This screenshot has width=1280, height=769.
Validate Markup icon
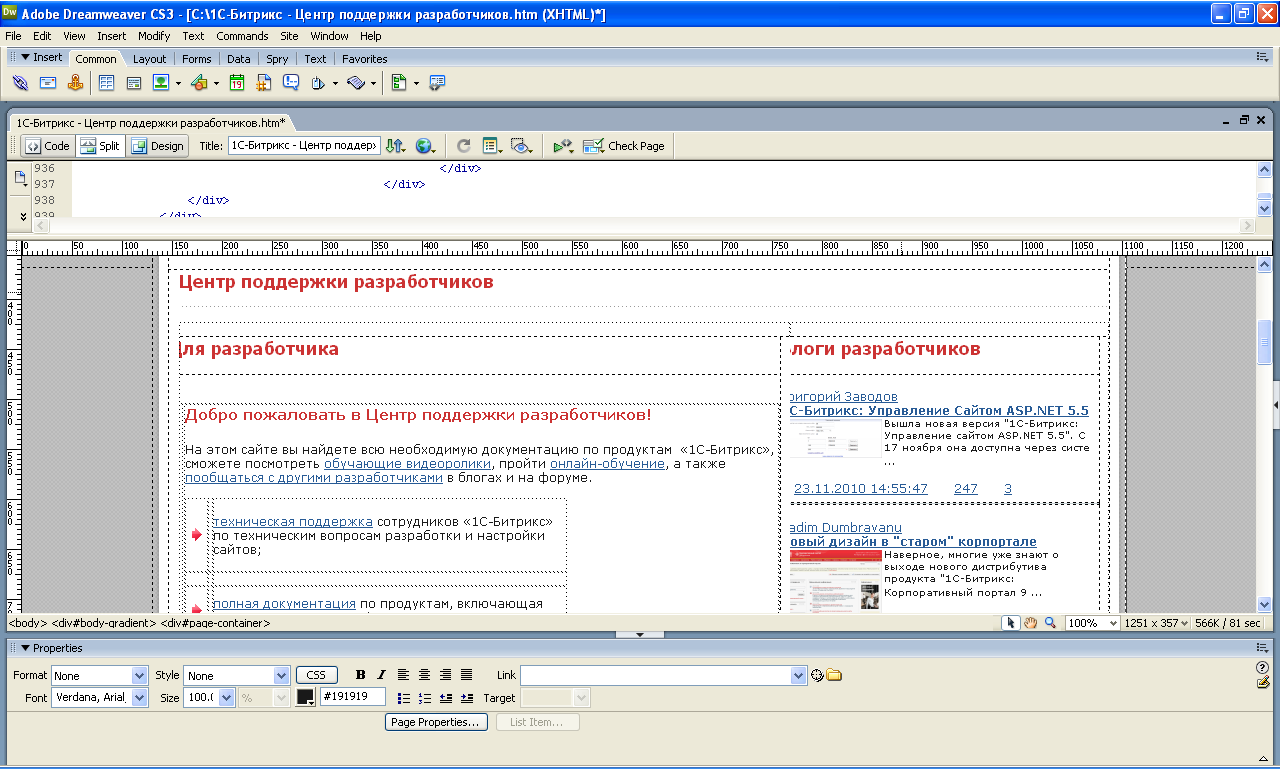tap(563, 146)
